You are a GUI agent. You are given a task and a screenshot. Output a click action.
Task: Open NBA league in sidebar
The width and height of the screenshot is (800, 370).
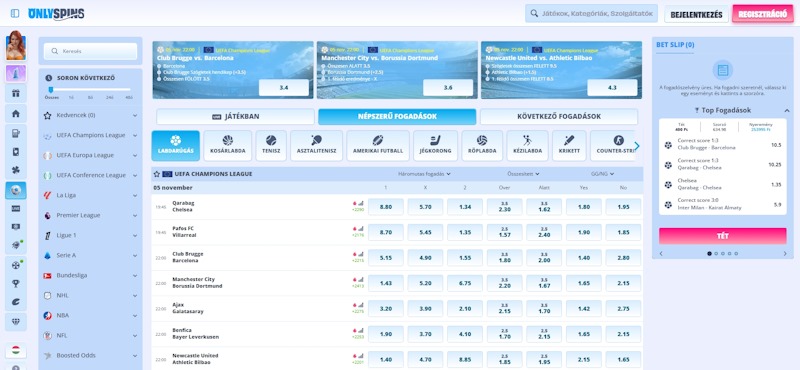pyautogui.click(x=90, y=315)
